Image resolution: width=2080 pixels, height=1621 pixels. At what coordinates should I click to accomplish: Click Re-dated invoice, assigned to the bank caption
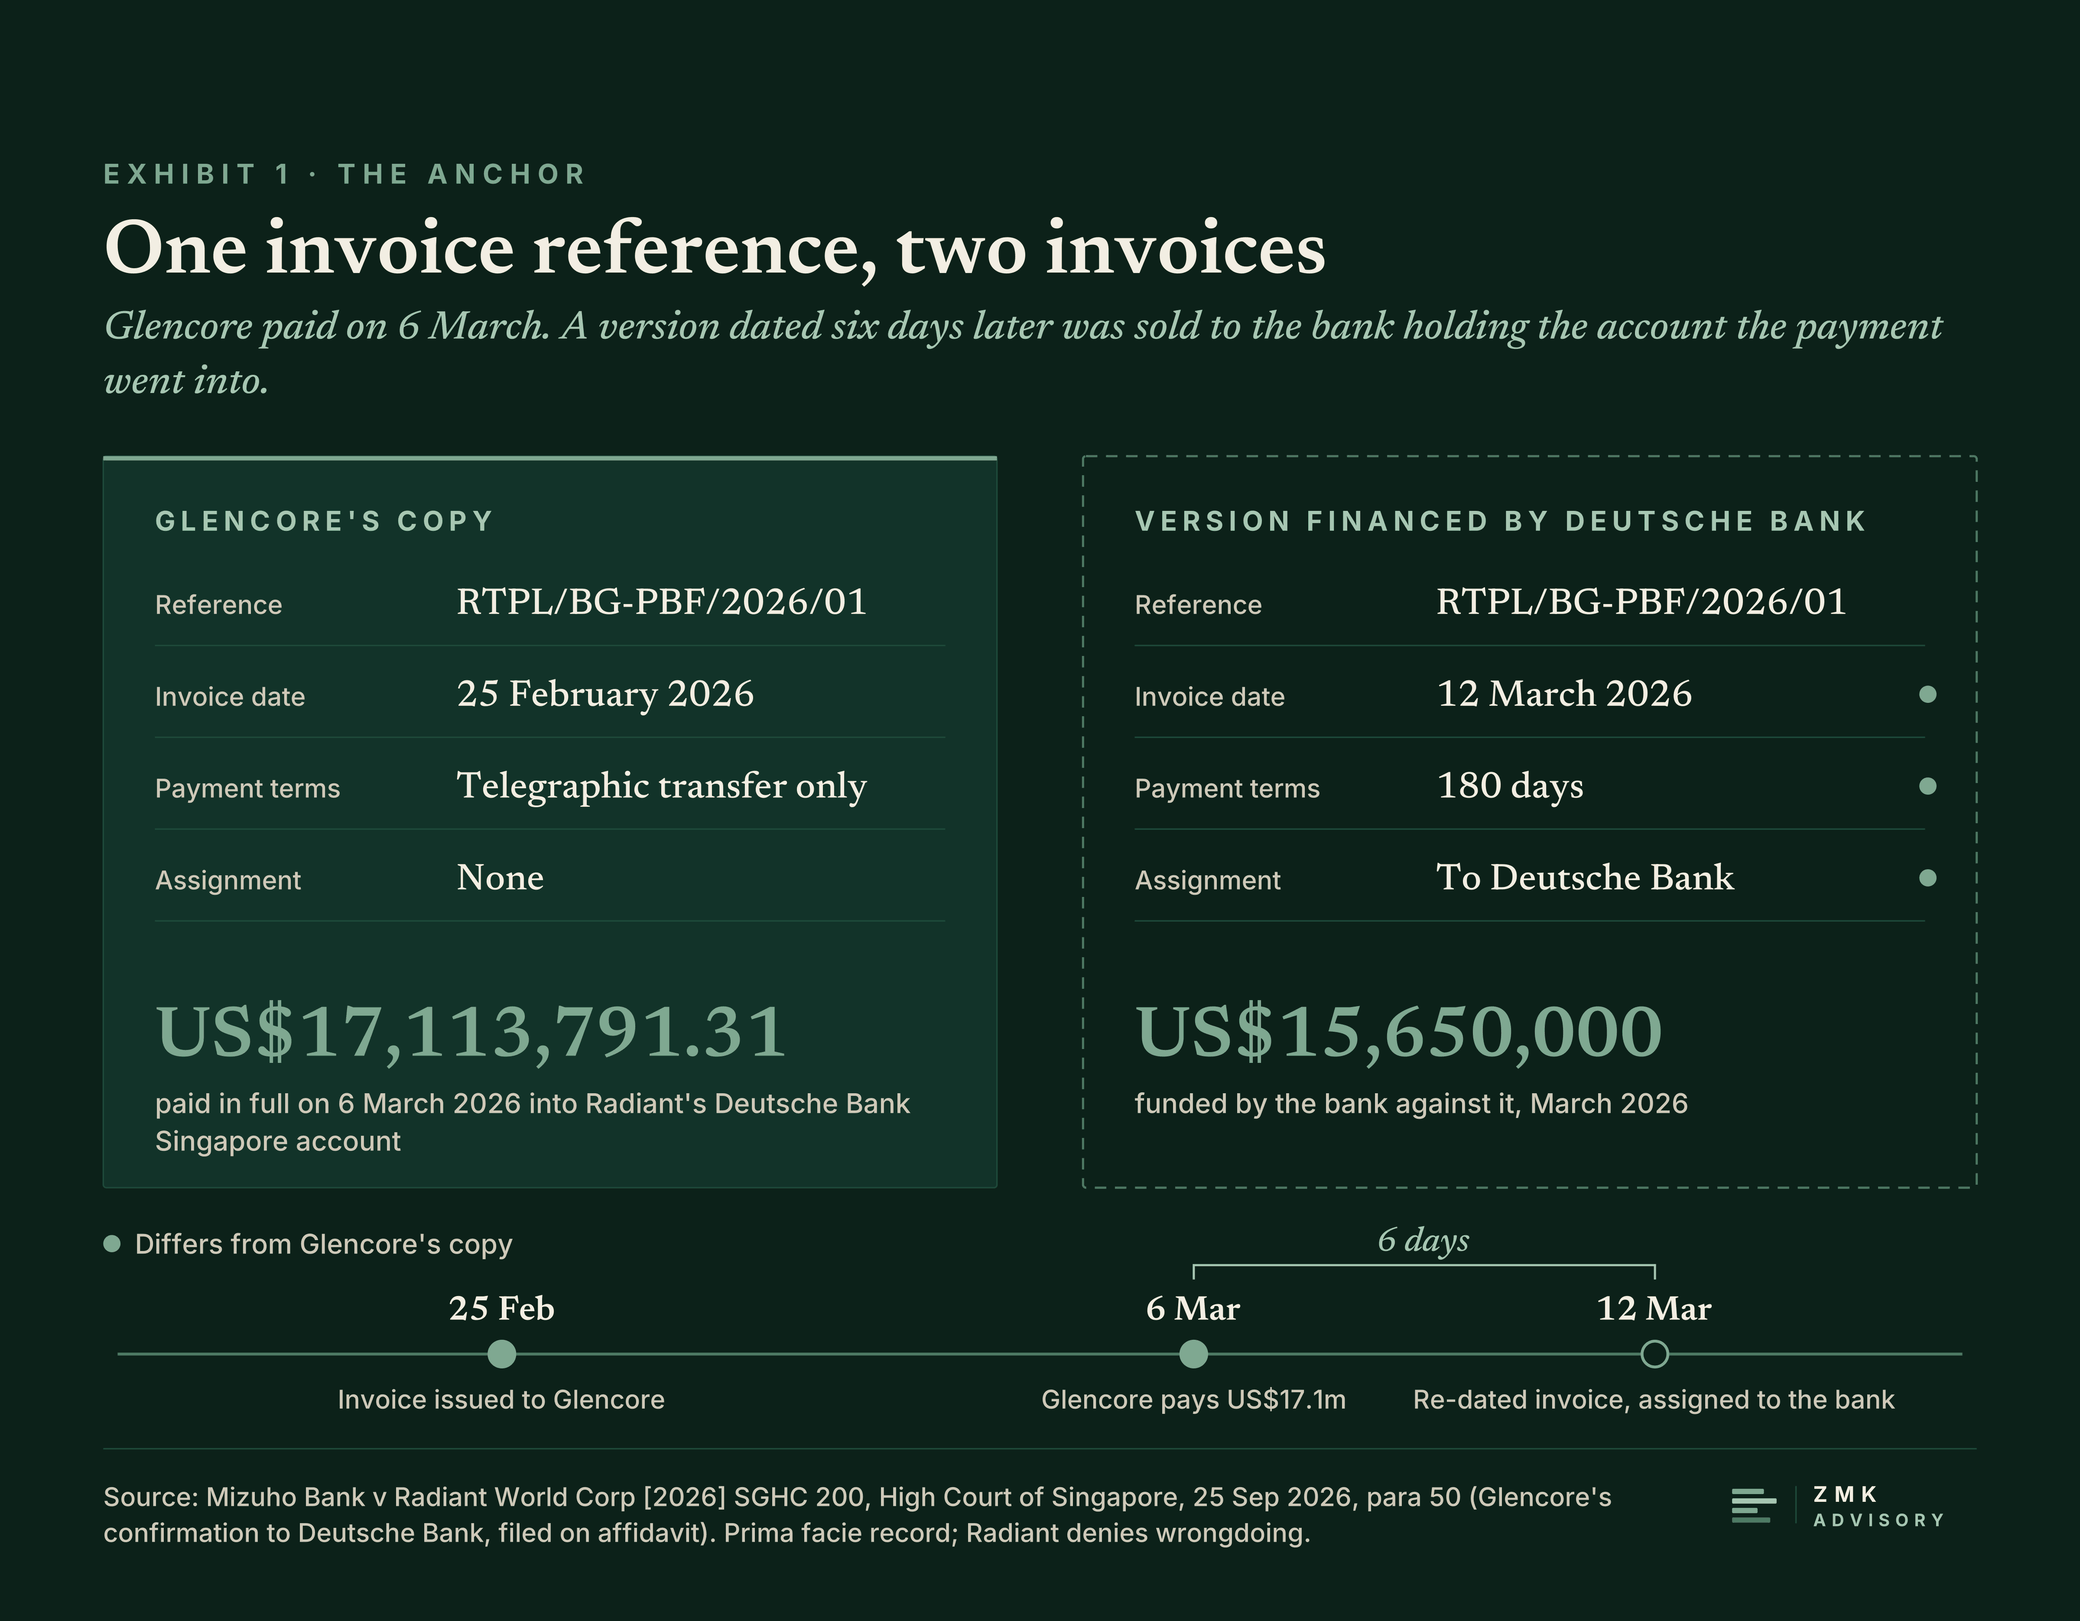(1654, 1399)
